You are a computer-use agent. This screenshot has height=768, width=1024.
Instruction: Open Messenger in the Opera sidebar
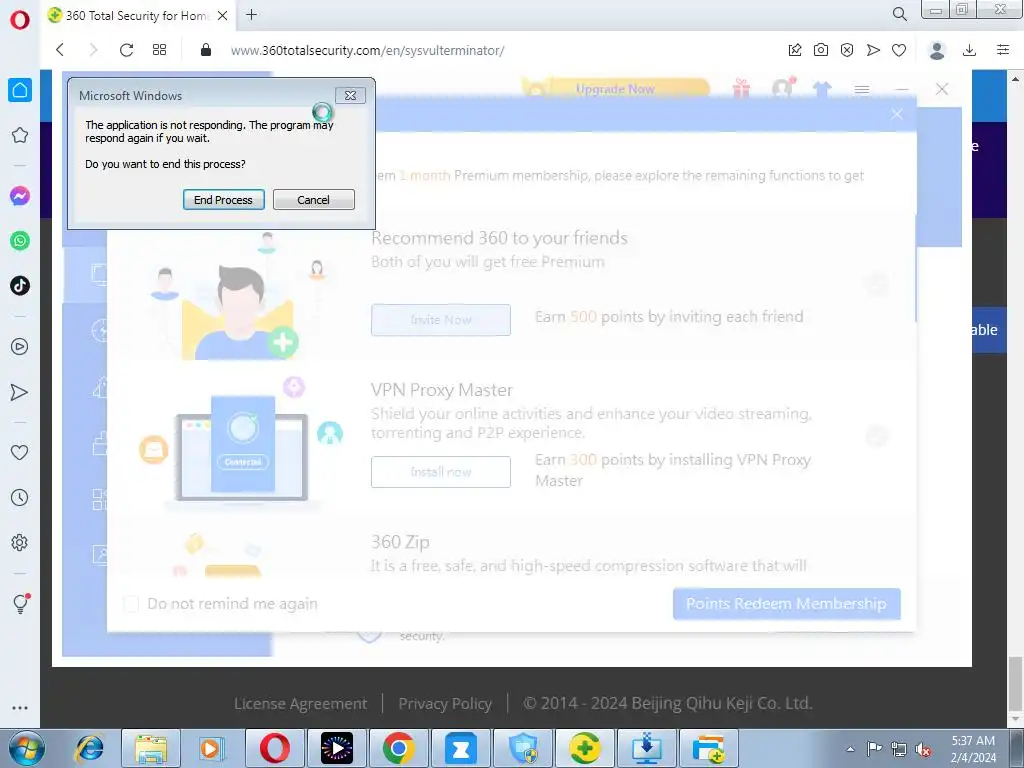tap(20, 196)
